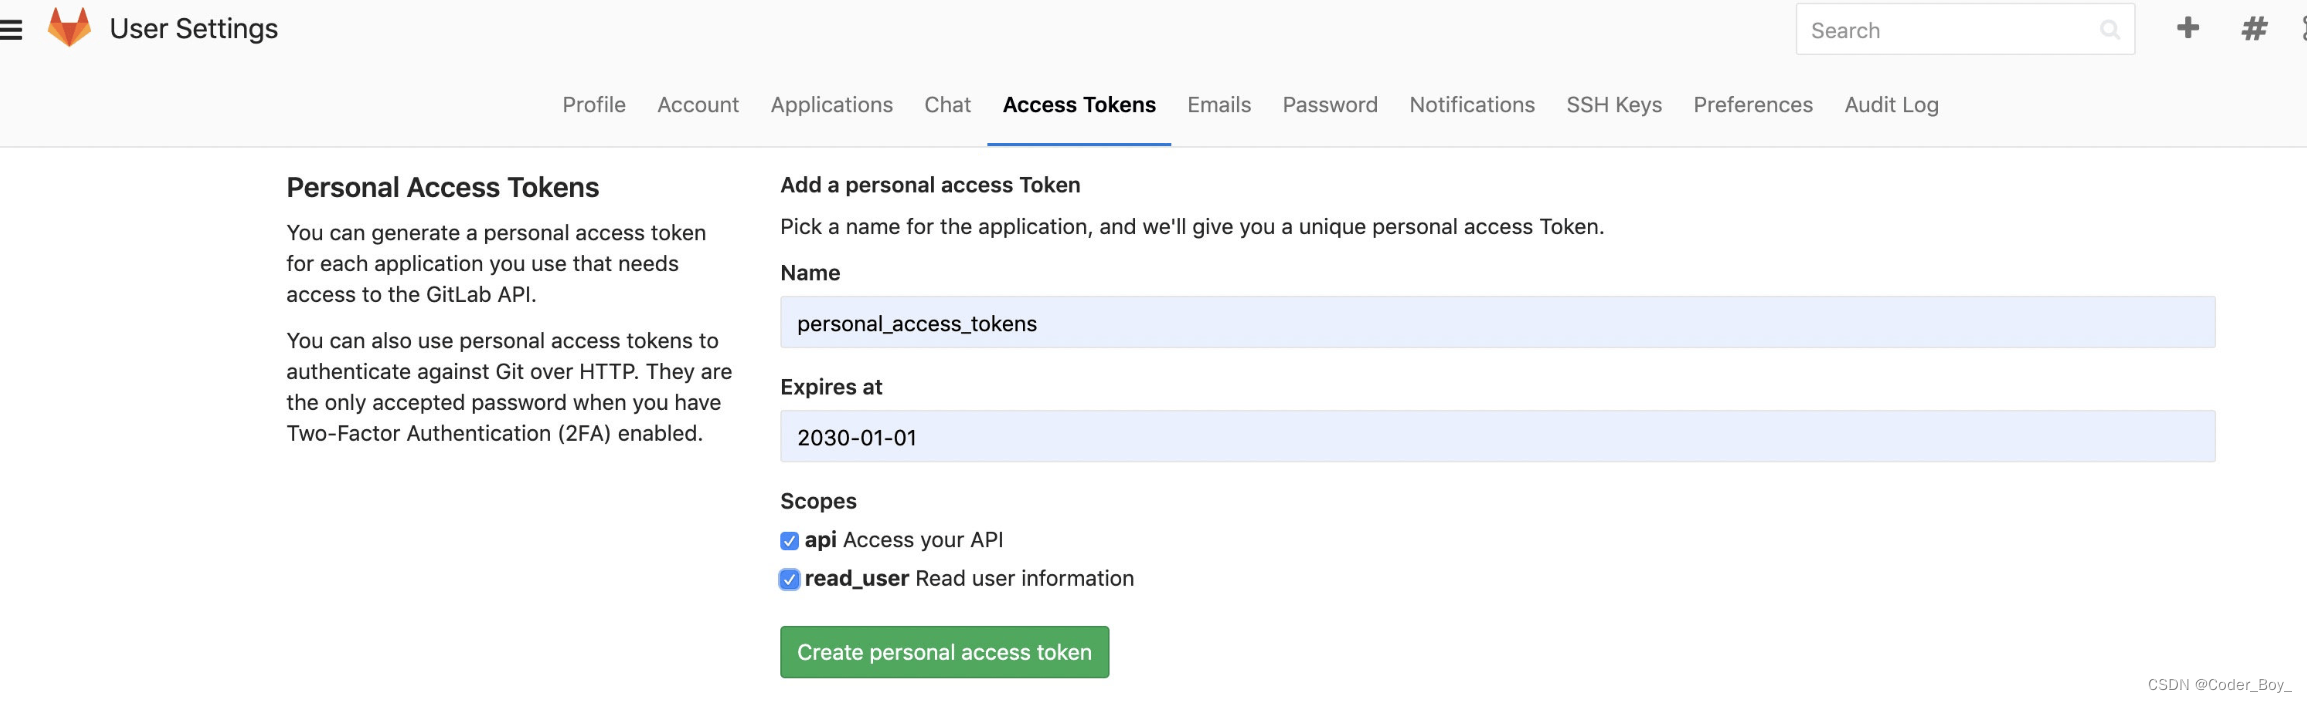Uncheck the api scope checkbox
The width and height of the screenshot is (2307, 702).
[x=789, y=541]
